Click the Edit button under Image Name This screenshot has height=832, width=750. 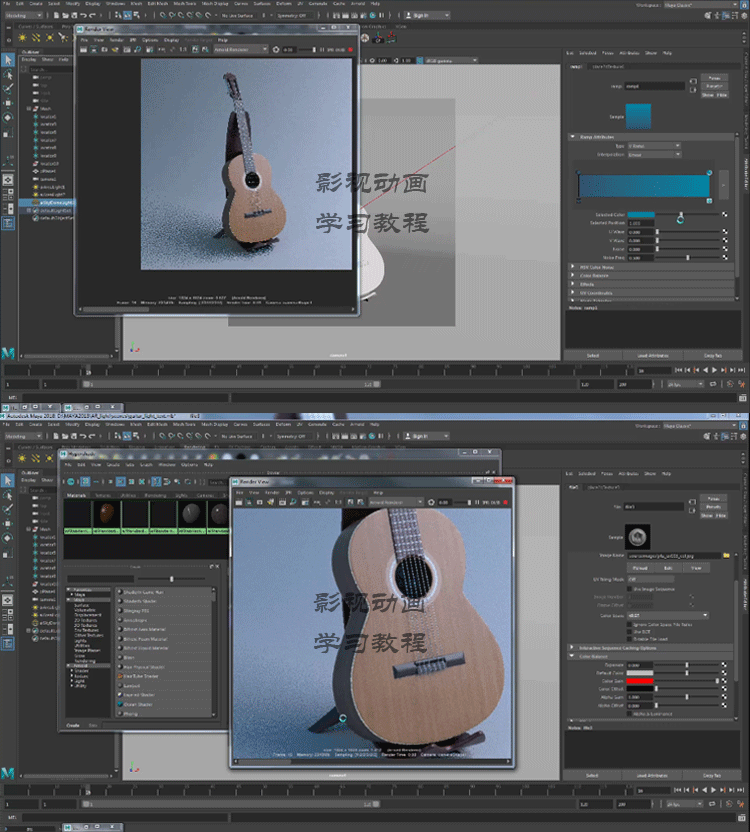tap(668, 568)
